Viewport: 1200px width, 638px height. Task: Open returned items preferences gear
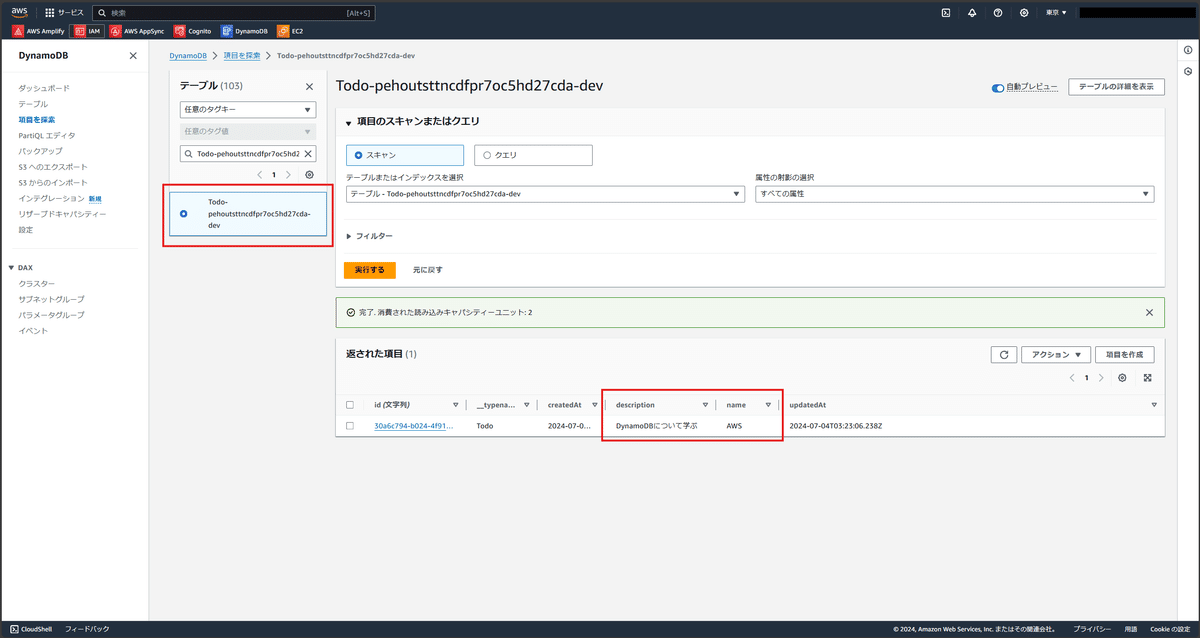tap(1122, 378)
